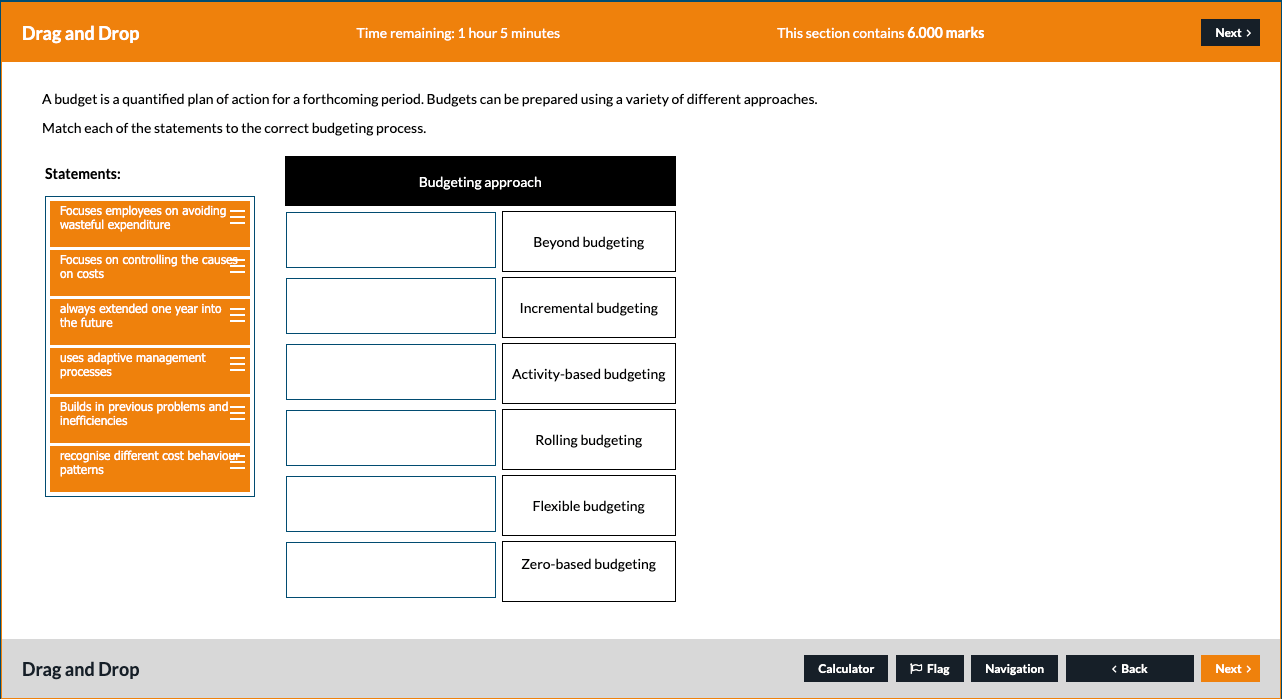This screenshot has height=699, width=1282.
Task: Click the flag icon on the Flag button
Action: click(914, 668)
